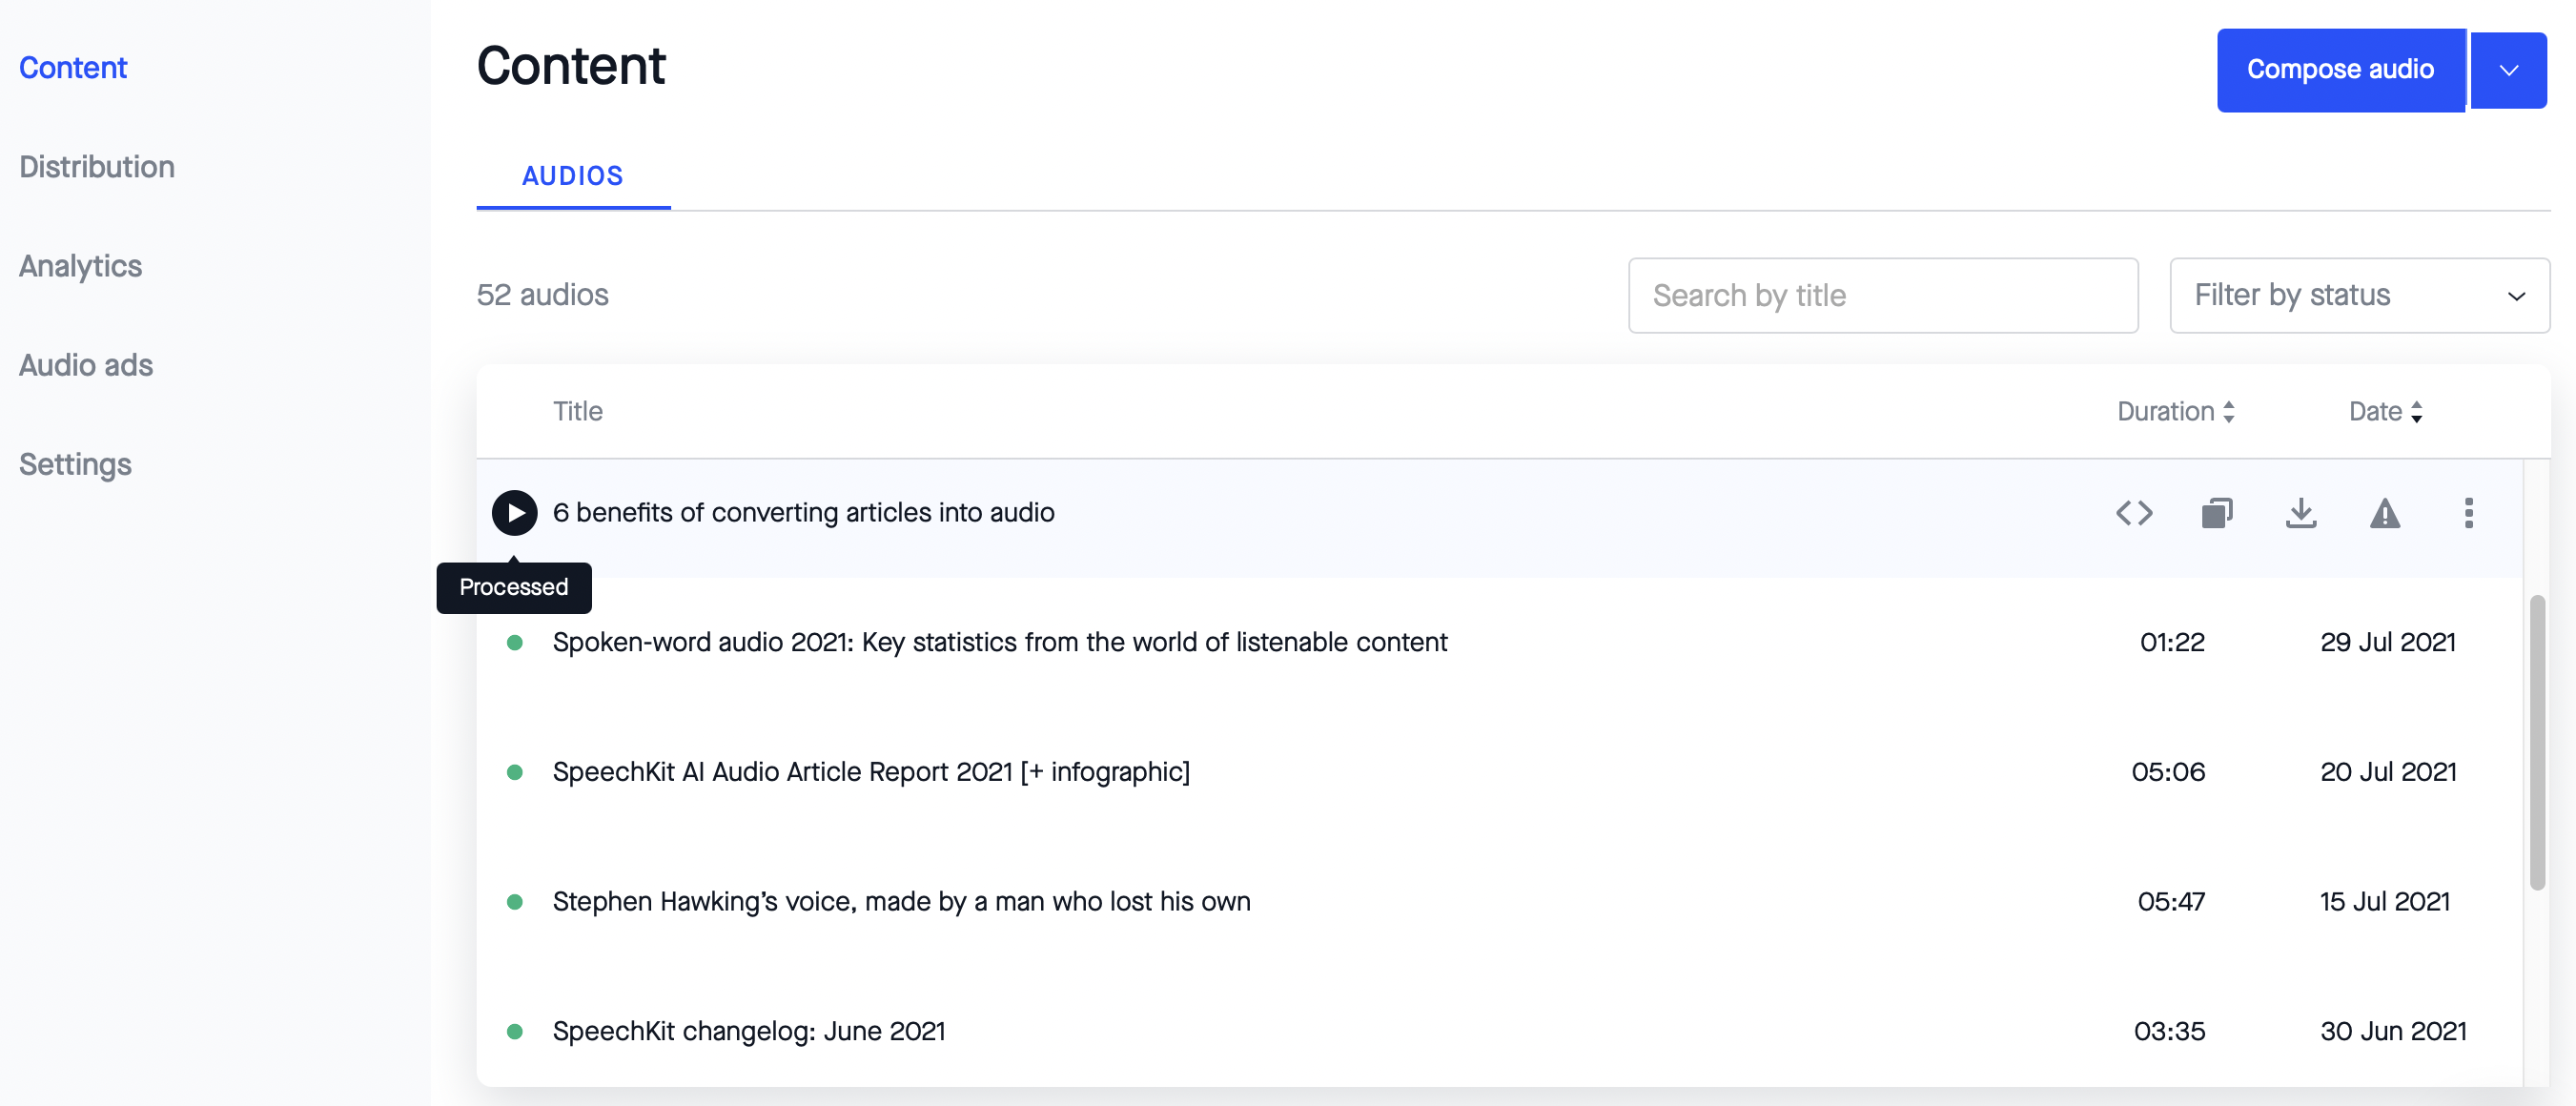Open the Filter by status dropdown
Screen dimensions: 2576x1106
tap(2358, 296)
